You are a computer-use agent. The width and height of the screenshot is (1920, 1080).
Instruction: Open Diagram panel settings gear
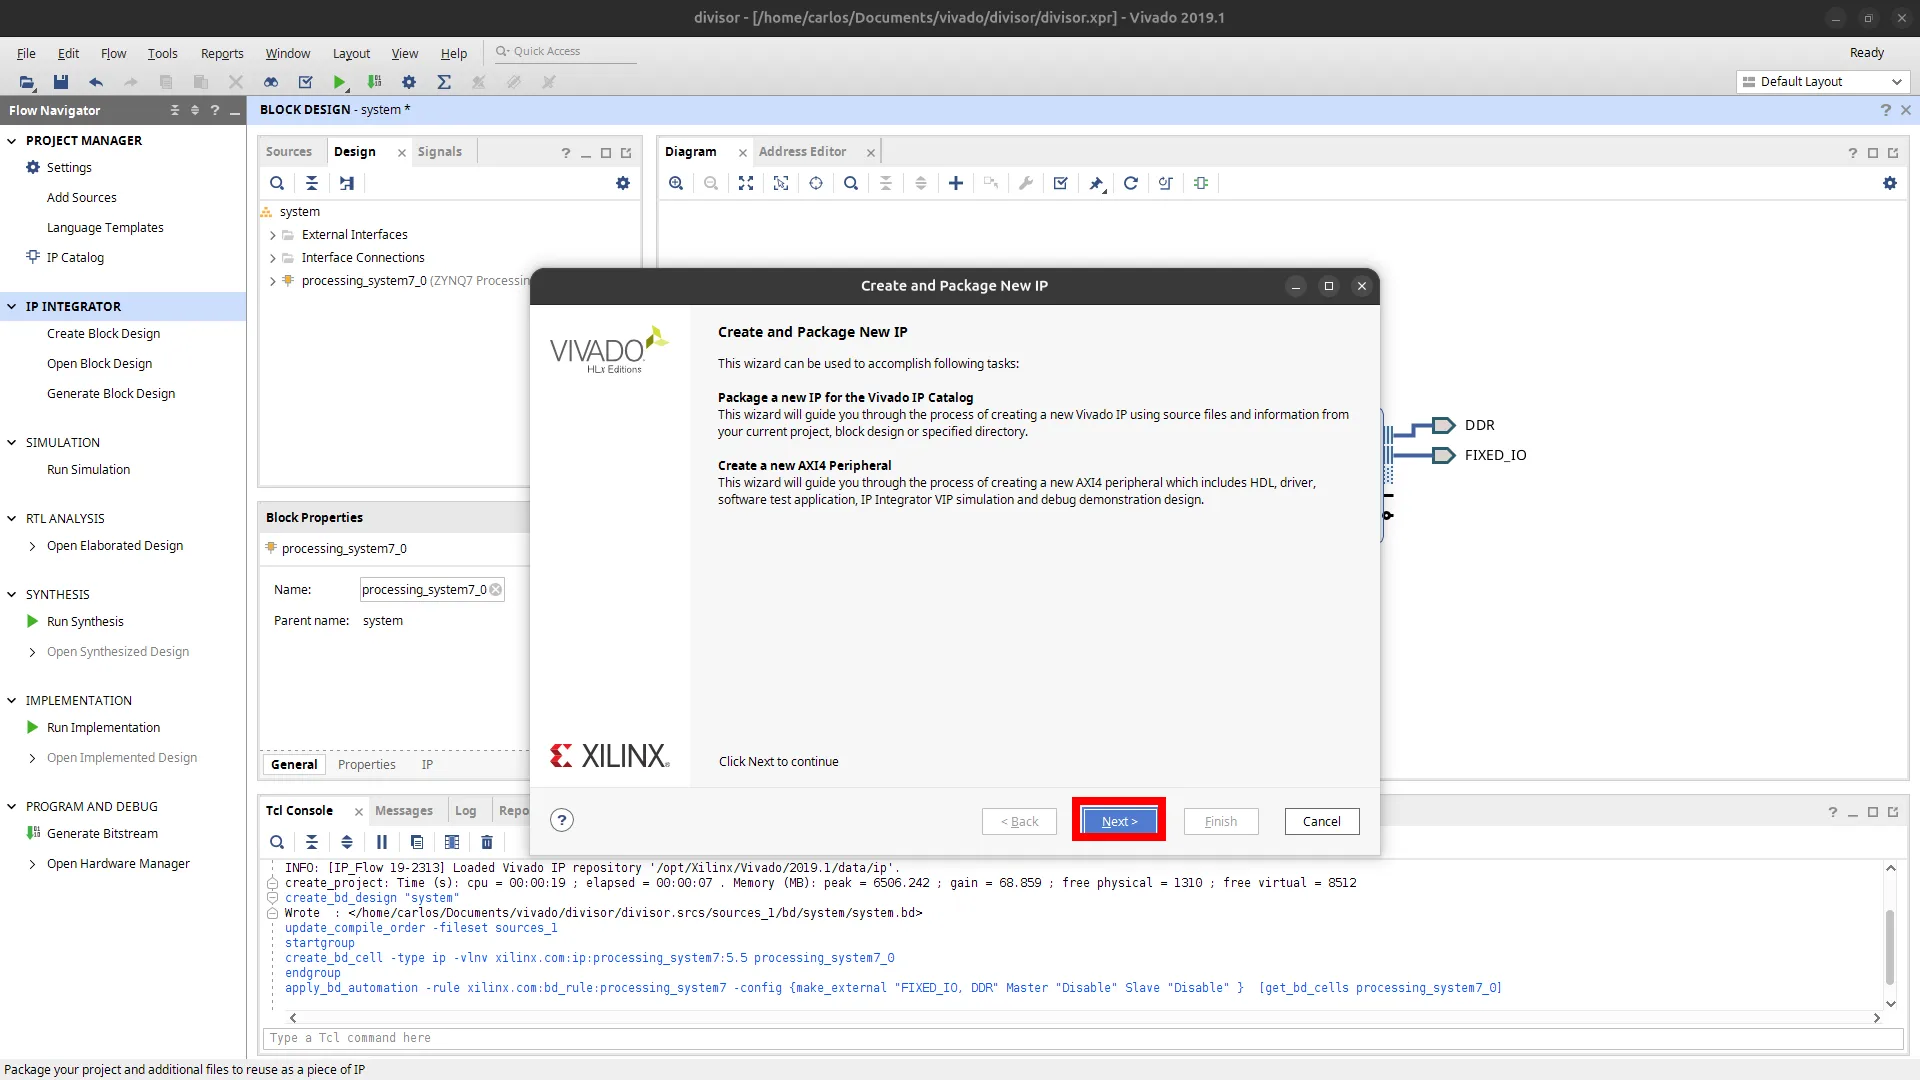click(1890, 183)
